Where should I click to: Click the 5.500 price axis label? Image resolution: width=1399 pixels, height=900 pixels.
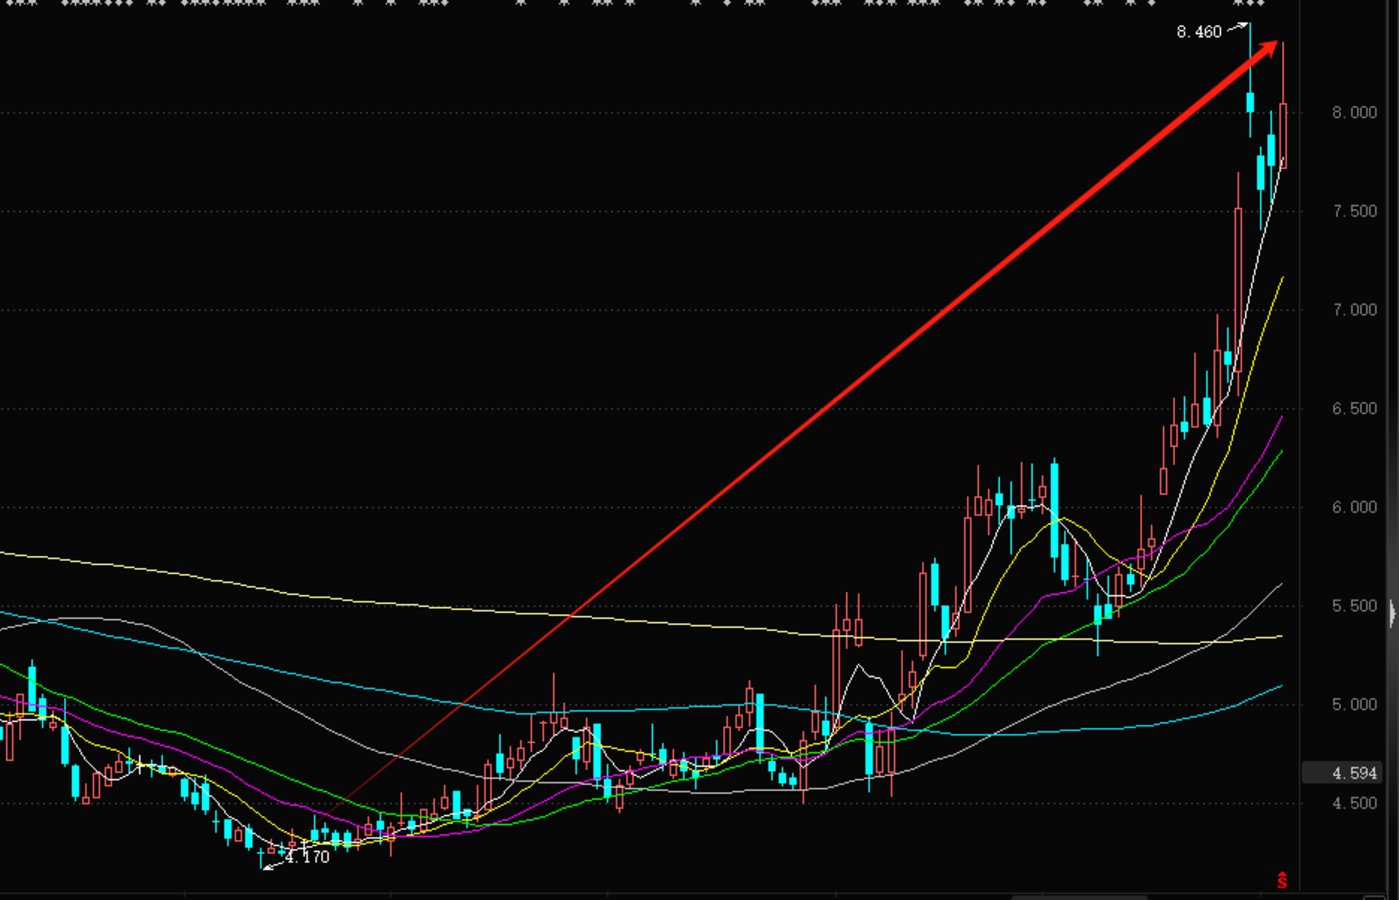(1354, 606)
